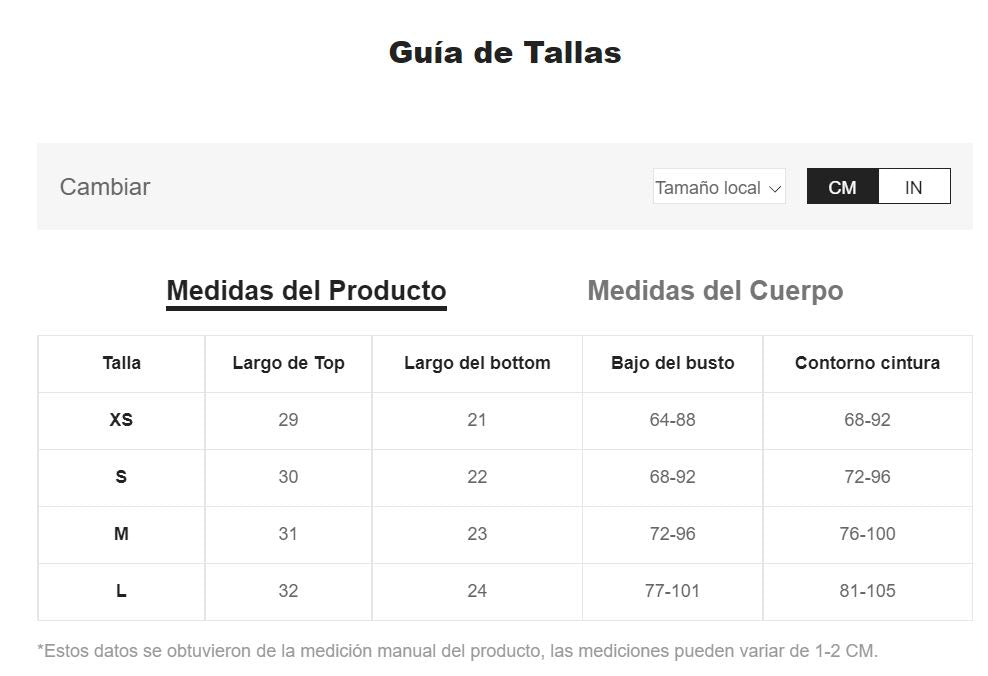The width and height of the screenshot is (988, 676).
Task: Click the Cambiar label
Action: click(105, 187)
